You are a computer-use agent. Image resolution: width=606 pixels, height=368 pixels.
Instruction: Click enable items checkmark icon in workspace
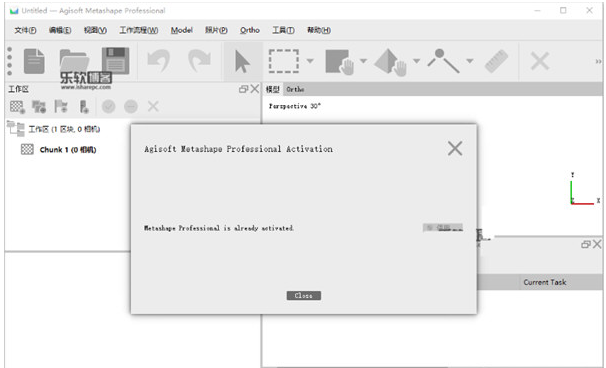click(109, 106)
